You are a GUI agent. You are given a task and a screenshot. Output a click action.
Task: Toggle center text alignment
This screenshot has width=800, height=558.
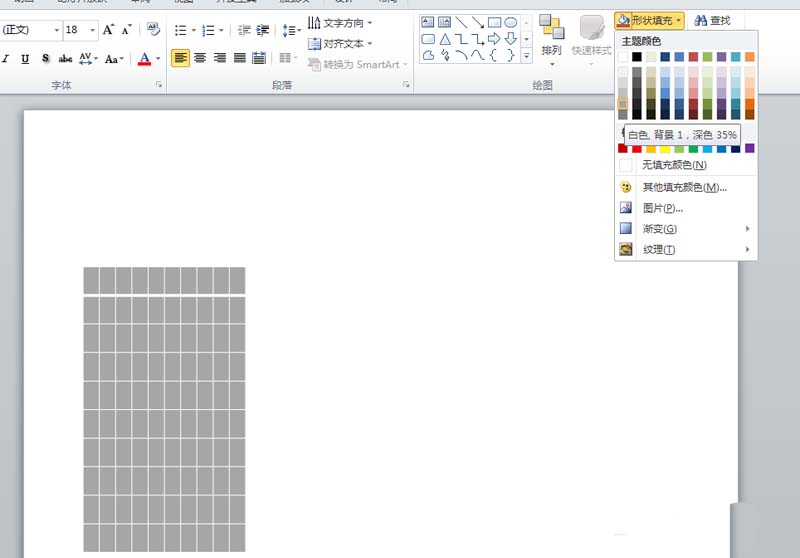pyautogui.click(x=200, y=58)
